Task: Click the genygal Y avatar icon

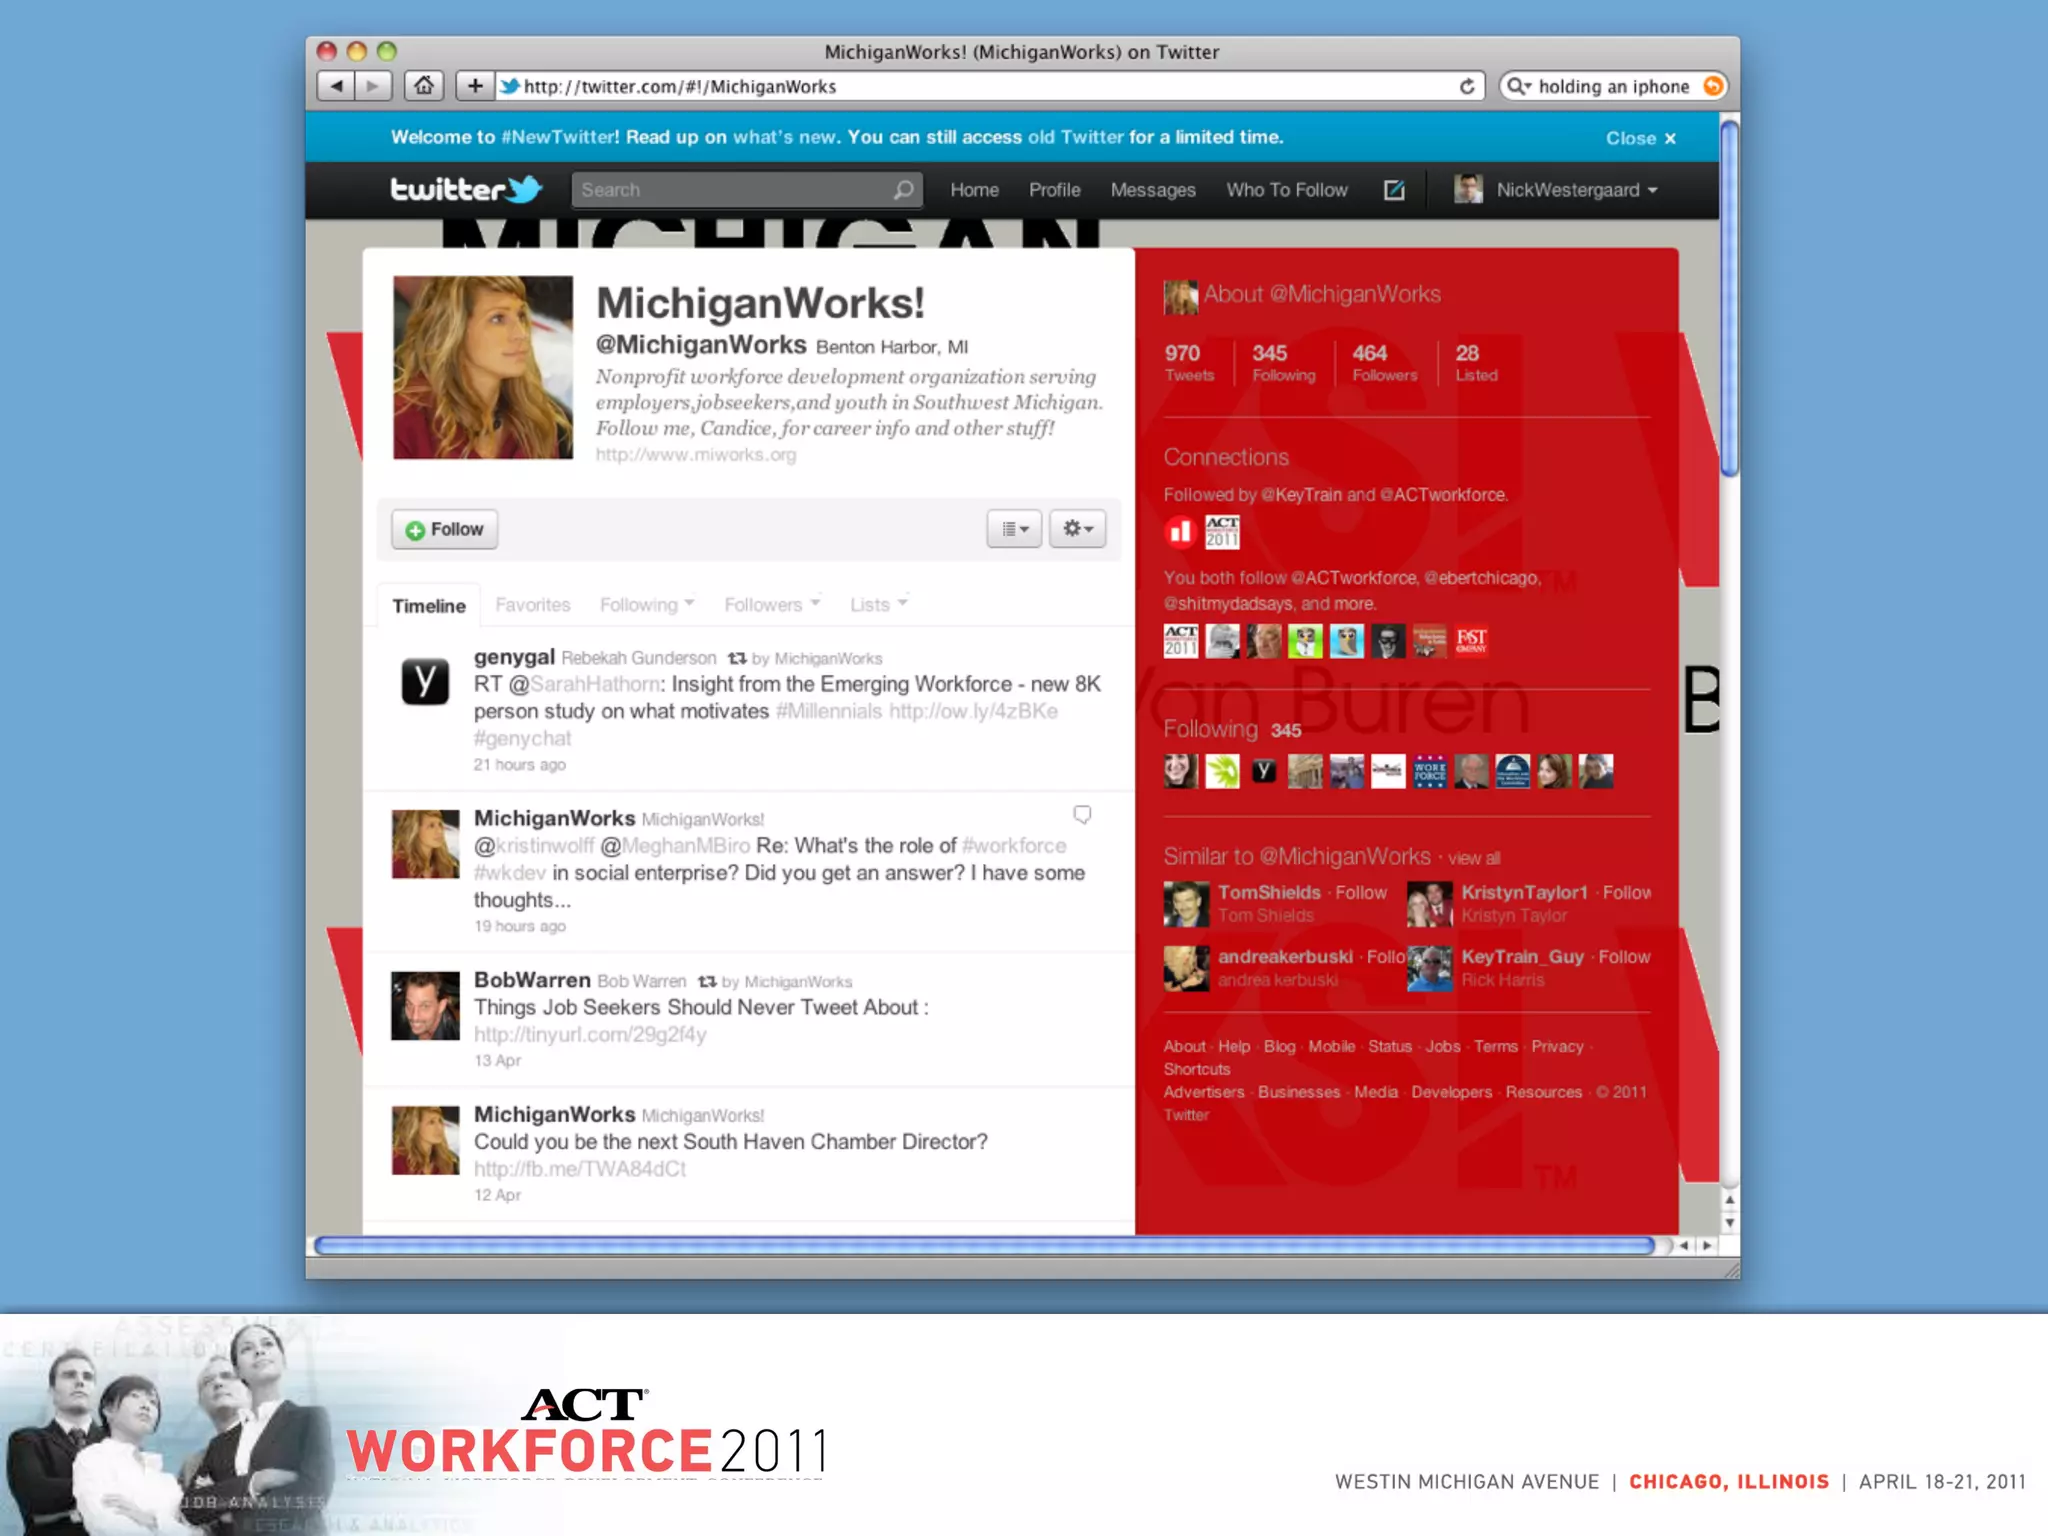Action: 425,682
